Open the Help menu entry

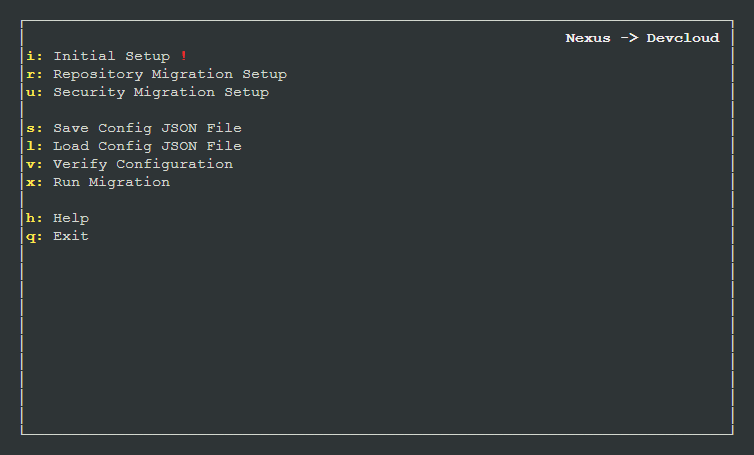point(71,218)
